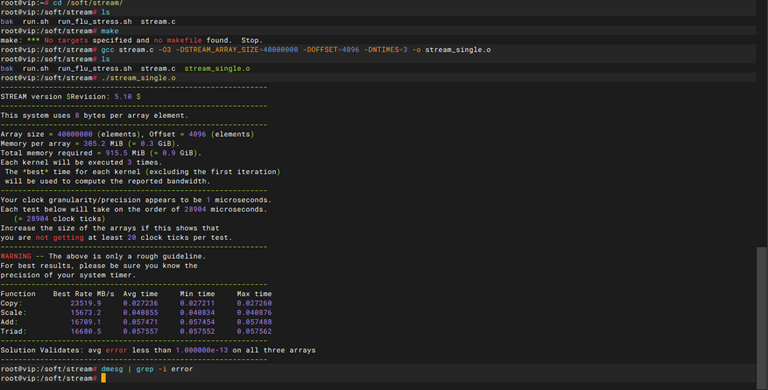This screenshot has width=768, height=390.
Task: Click stream.c in the first ls output
Action: 158,22
